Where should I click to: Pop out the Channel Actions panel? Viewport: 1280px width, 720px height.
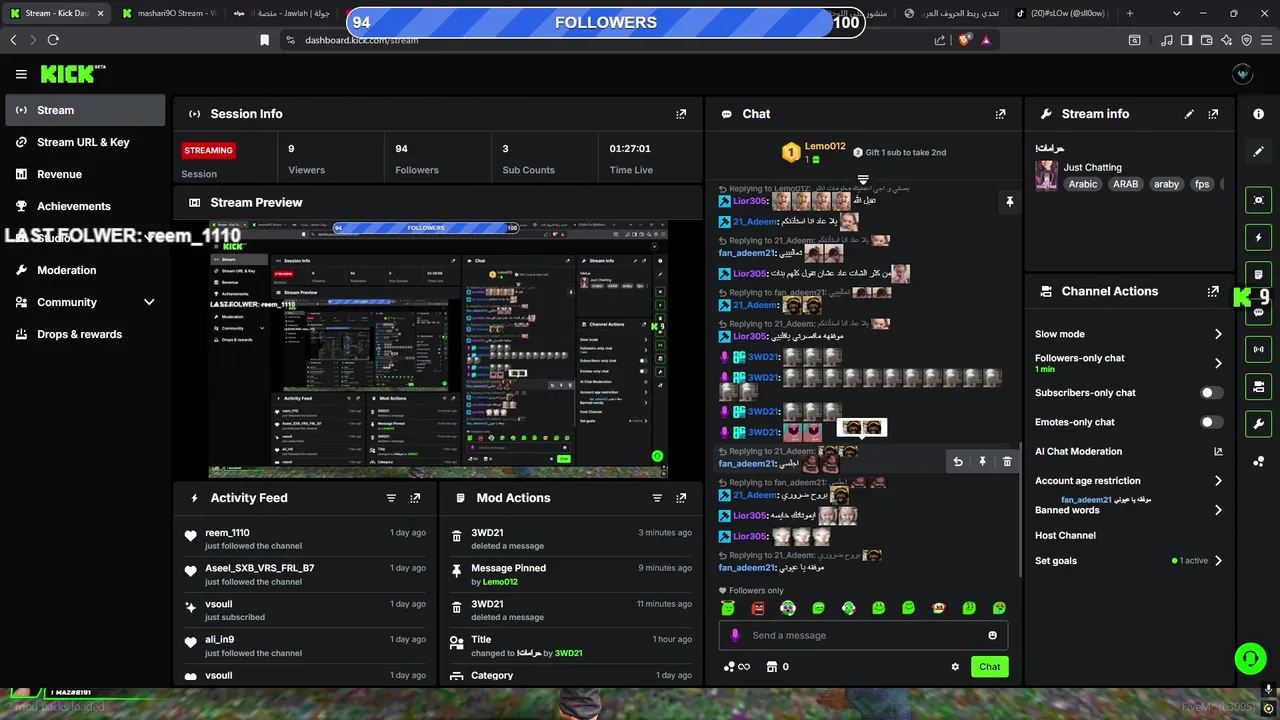[1213, 291]
